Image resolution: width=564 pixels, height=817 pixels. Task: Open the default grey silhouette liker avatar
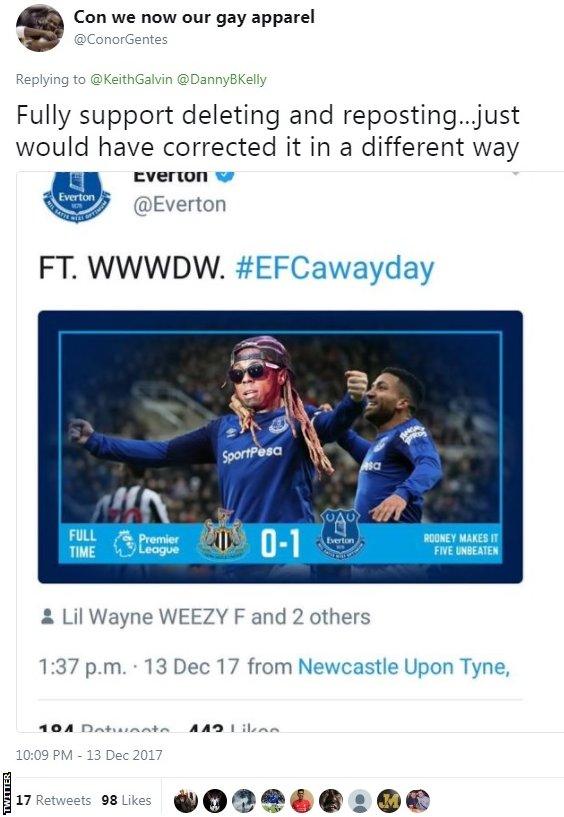pos(359,800)
